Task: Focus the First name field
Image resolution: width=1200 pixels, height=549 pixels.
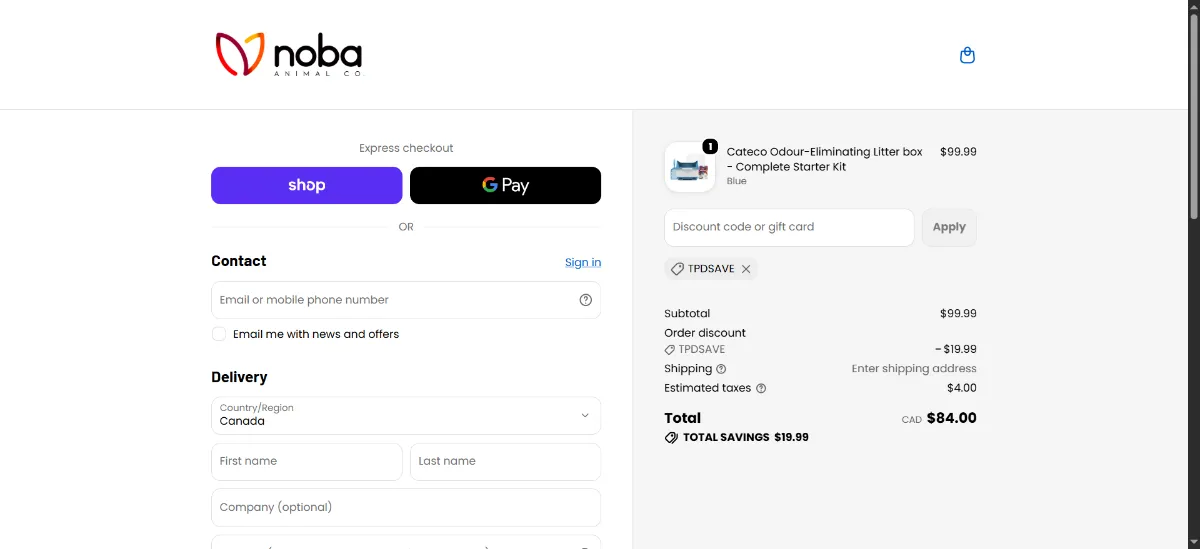Action: (x=307, y=462)
